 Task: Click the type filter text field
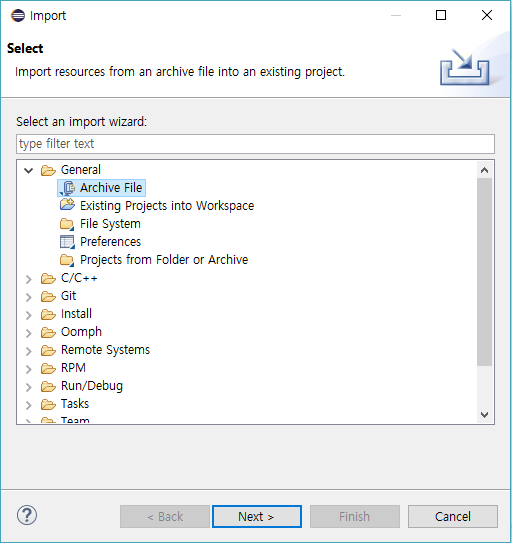point(255,144)
